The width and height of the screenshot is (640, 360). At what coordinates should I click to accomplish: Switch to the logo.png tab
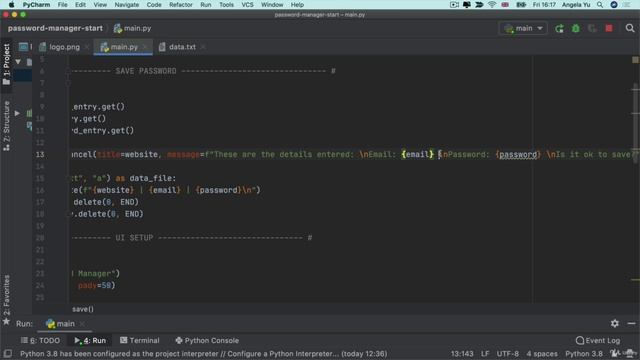(x=64, y=47)
